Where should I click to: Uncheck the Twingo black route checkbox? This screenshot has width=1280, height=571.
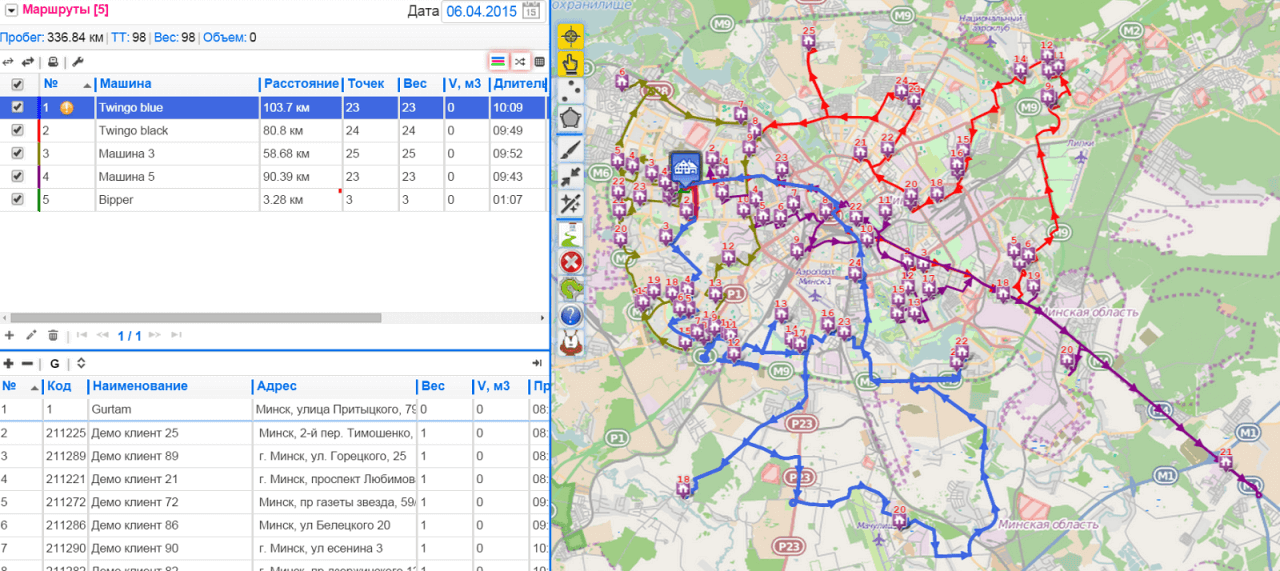pyautogui.click(x=17, y=131)
